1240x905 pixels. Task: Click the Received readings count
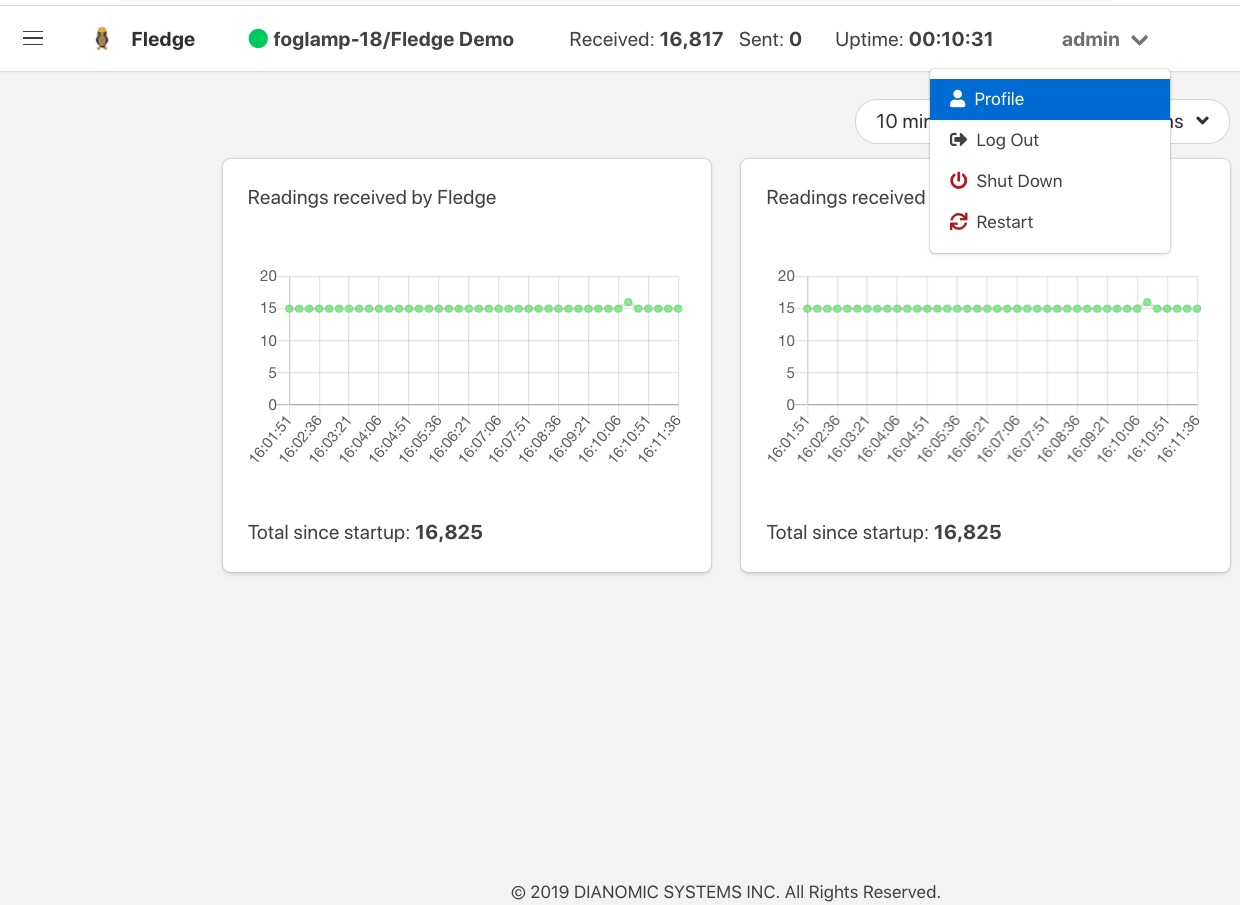click(x=690, y=40)
